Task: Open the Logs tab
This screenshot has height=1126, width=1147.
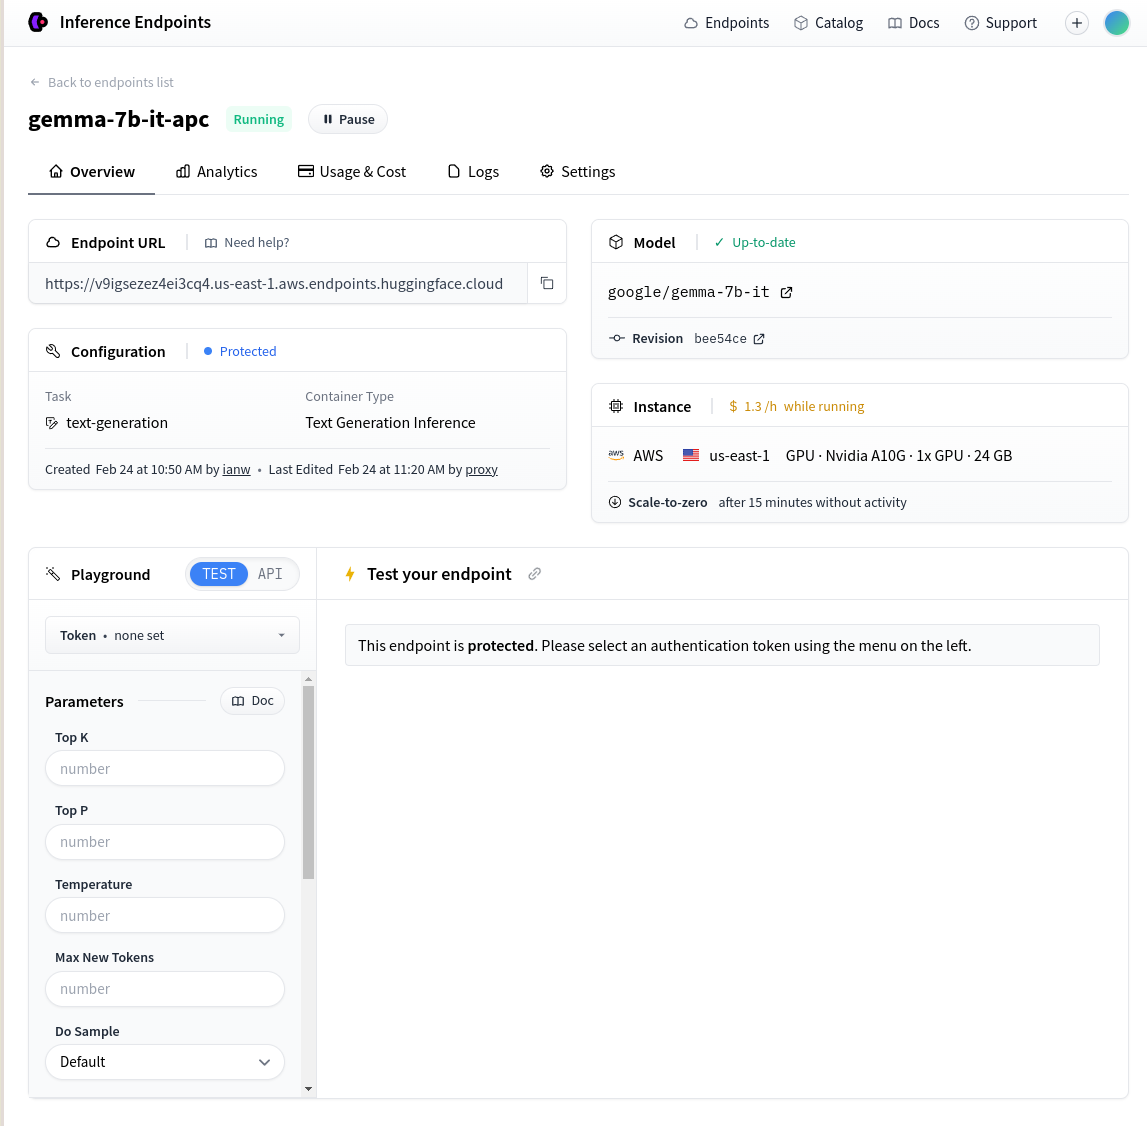Action: 473,172
